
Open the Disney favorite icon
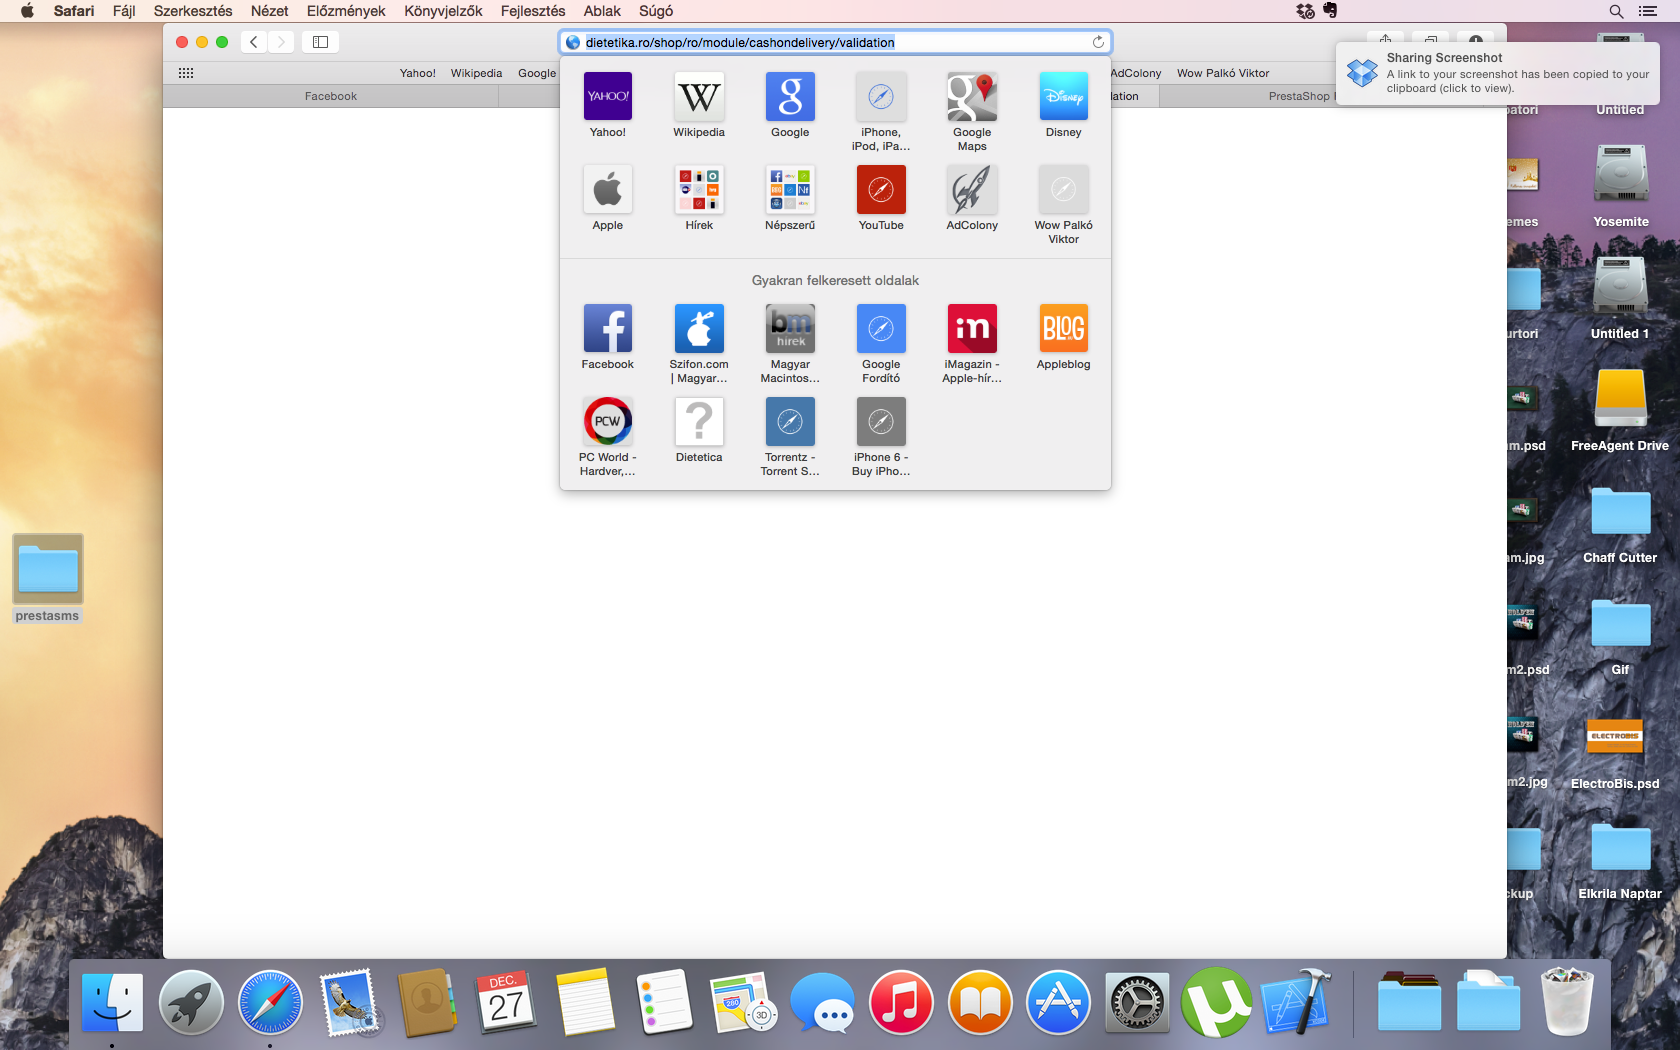pos(1064,96)
